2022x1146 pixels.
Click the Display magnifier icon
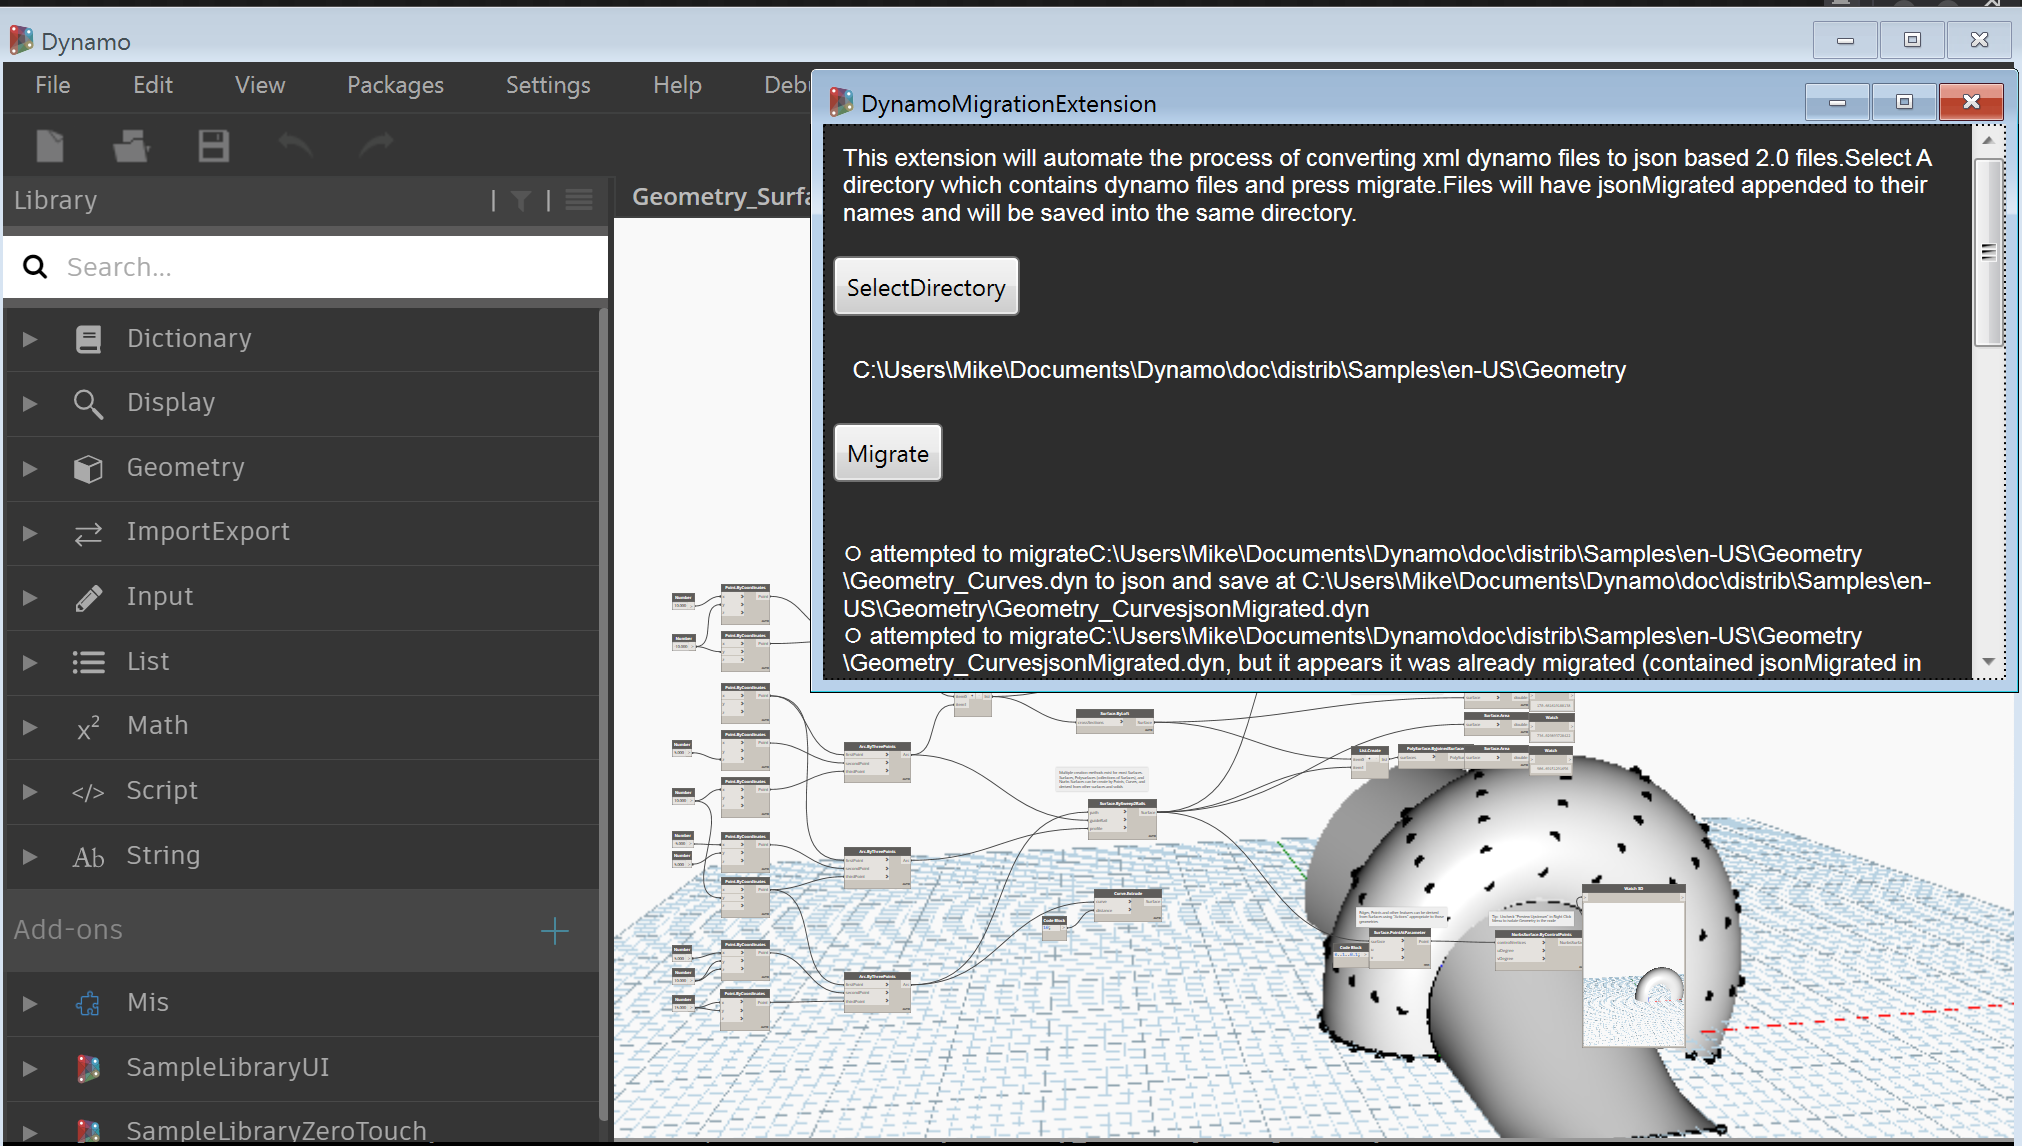88,403
